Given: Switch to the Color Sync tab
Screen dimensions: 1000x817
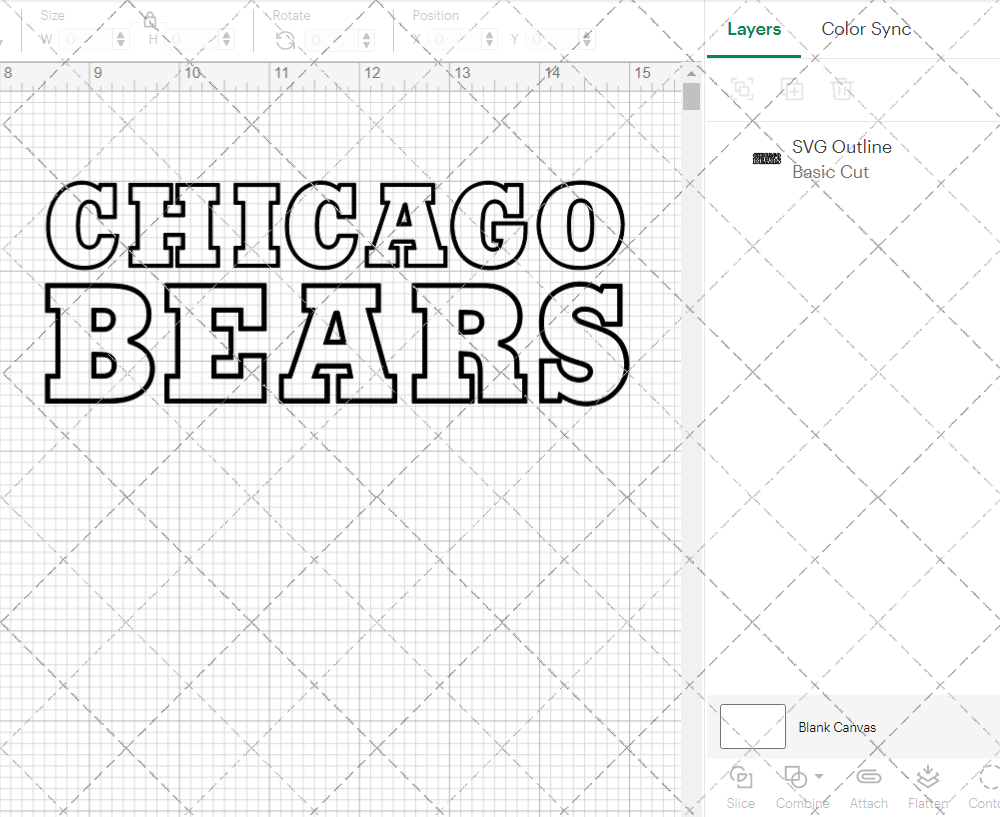Looking at the screenshot, I should click(866, 29).
